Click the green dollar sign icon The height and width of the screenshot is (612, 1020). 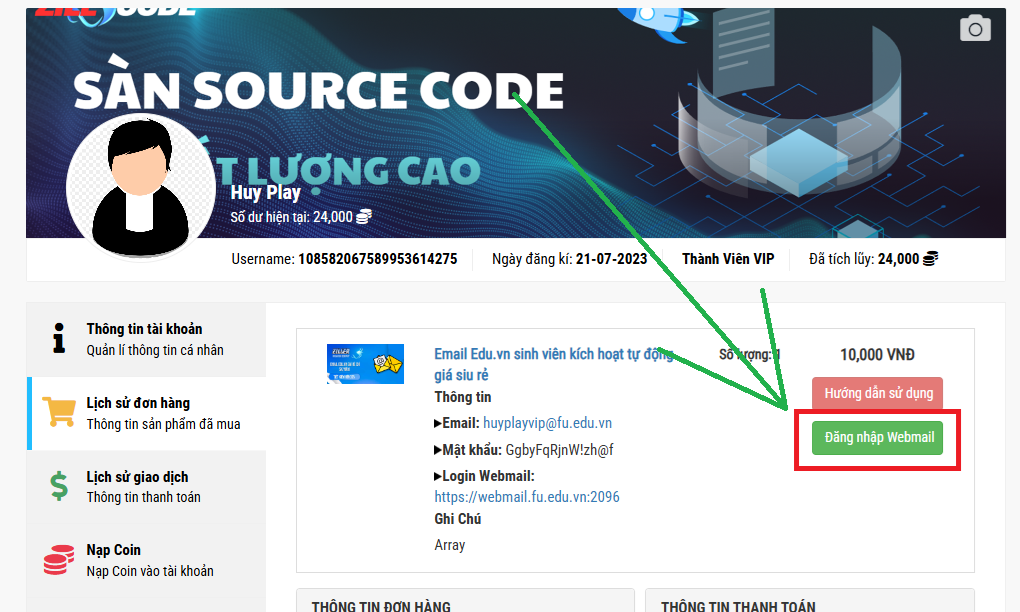59,486
